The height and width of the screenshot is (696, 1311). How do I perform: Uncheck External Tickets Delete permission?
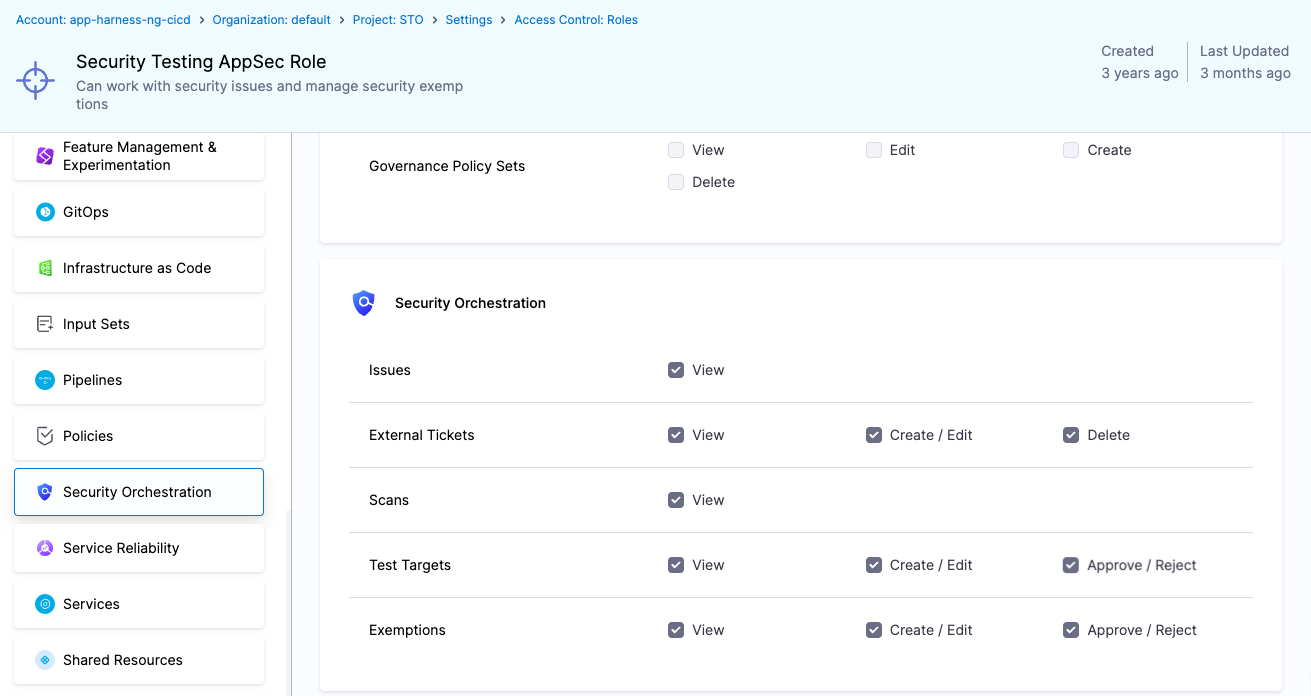[x=1071, y=435]
